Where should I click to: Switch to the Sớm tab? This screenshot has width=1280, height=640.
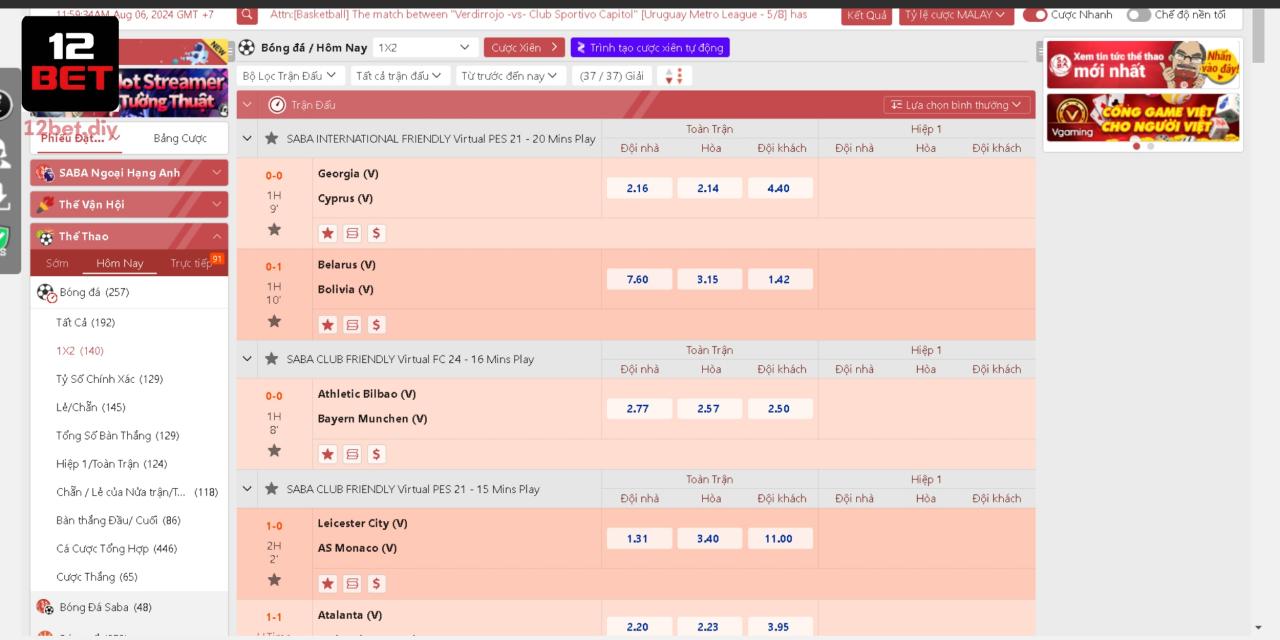pyautogui.click(x=57, y=264)
